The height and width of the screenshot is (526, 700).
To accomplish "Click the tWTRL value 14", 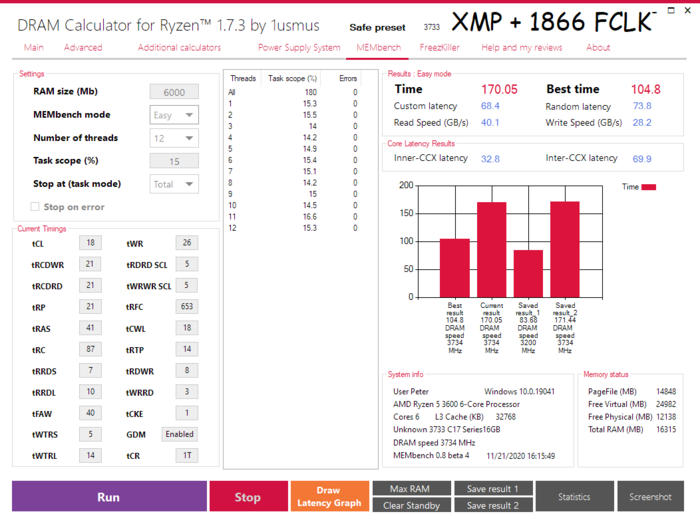I will point(90,455).
